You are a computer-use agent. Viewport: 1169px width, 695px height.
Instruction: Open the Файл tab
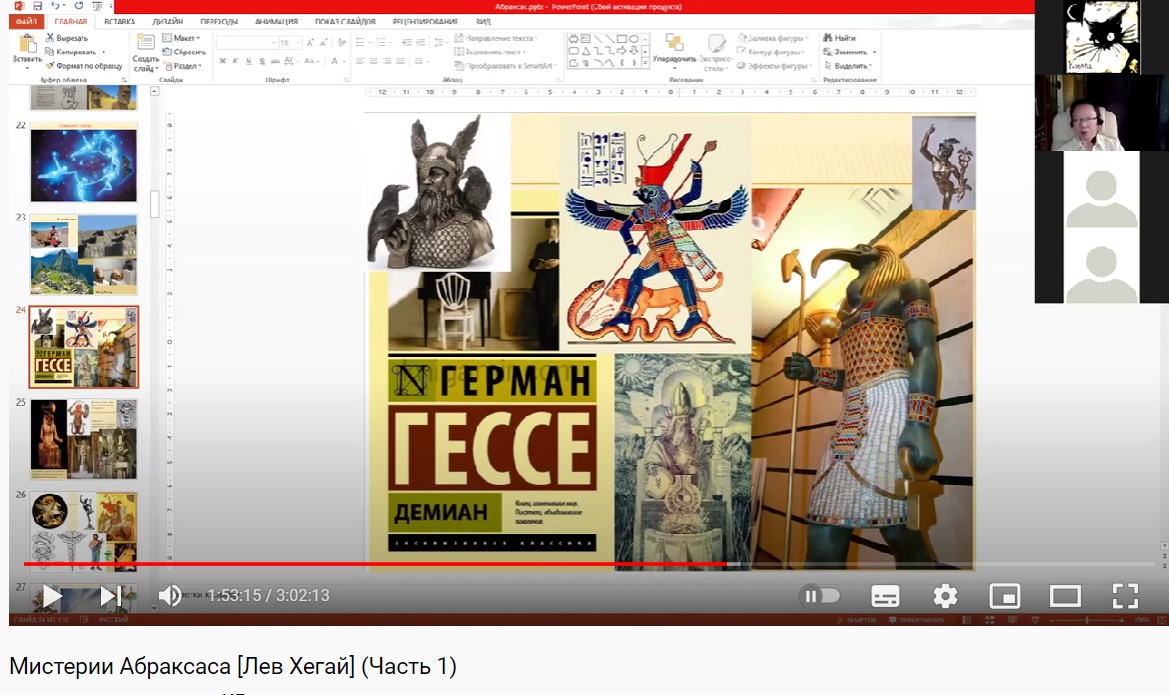pos(26,22)
